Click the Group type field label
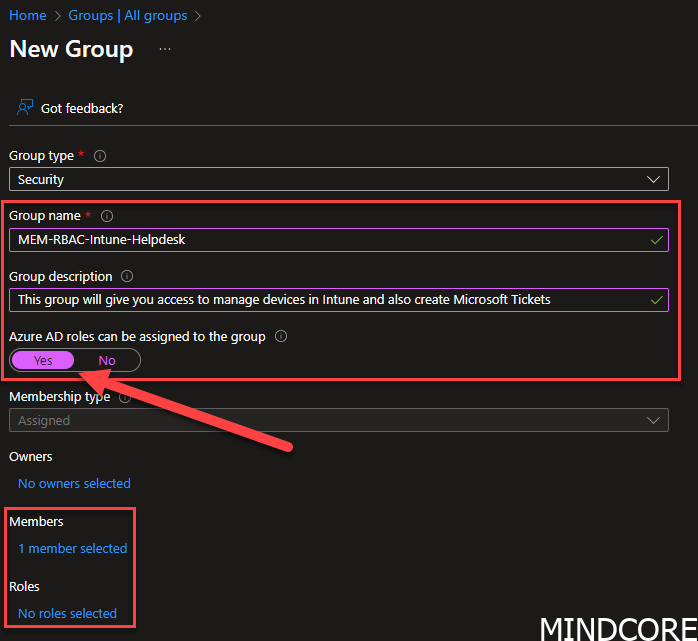 pyautogui.click(x=41, y=156)
